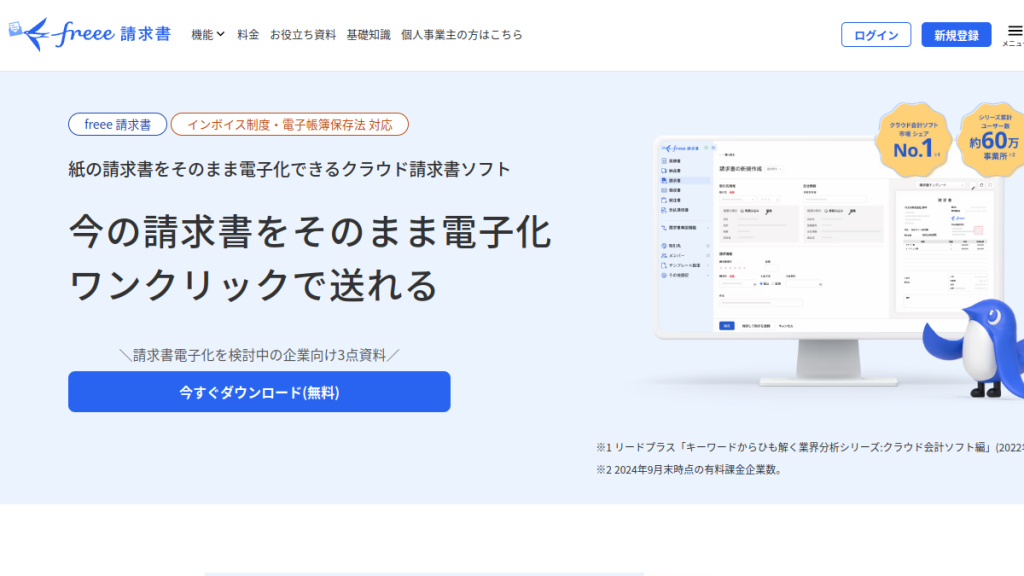Go to お役立ち資料
Screen dimensions: 1024x576
coord(303,35)
